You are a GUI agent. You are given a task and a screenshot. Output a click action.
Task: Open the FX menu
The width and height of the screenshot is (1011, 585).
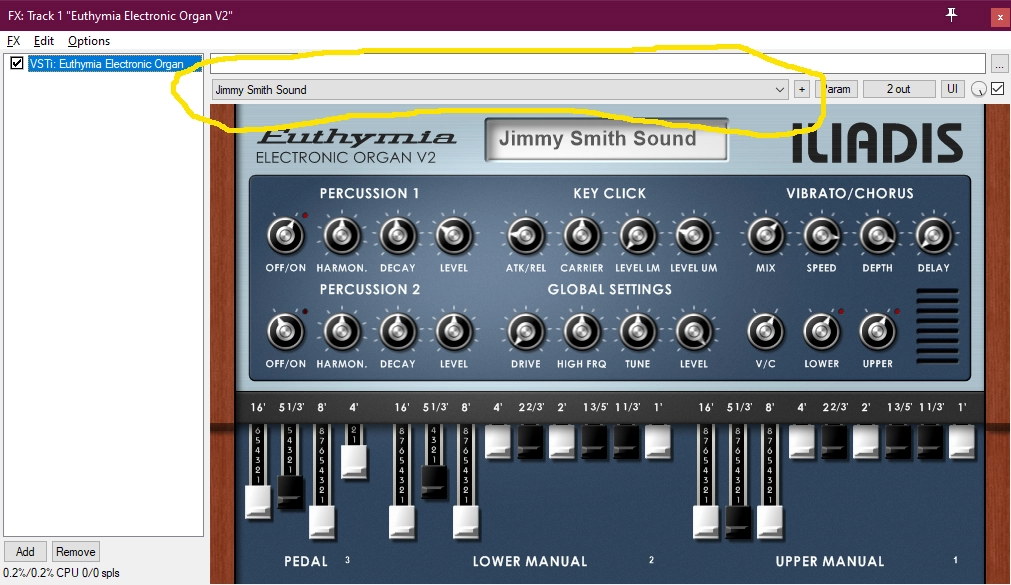tap(14, 41)
